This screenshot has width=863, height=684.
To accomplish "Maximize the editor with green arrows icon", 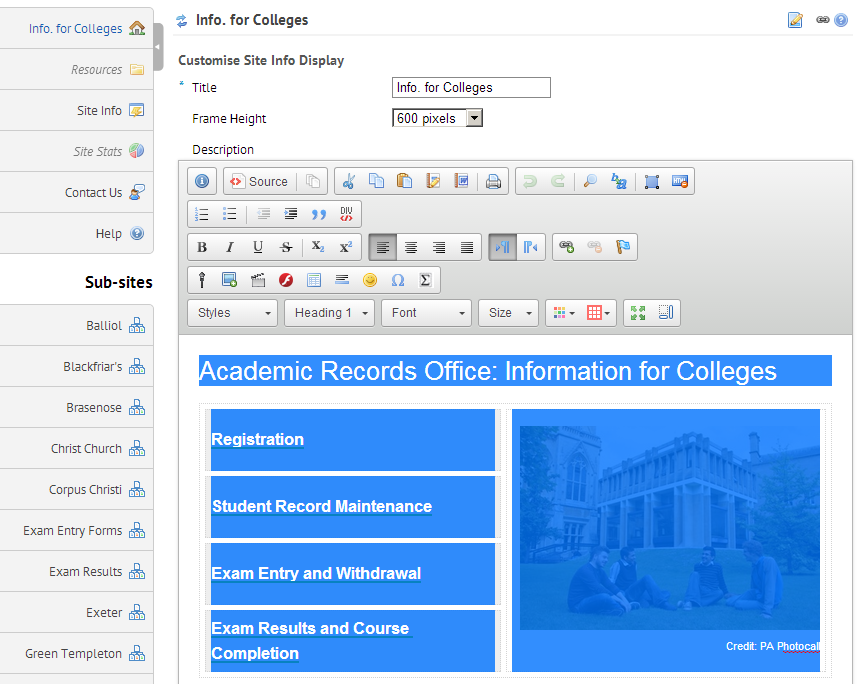I will (637, 313).
